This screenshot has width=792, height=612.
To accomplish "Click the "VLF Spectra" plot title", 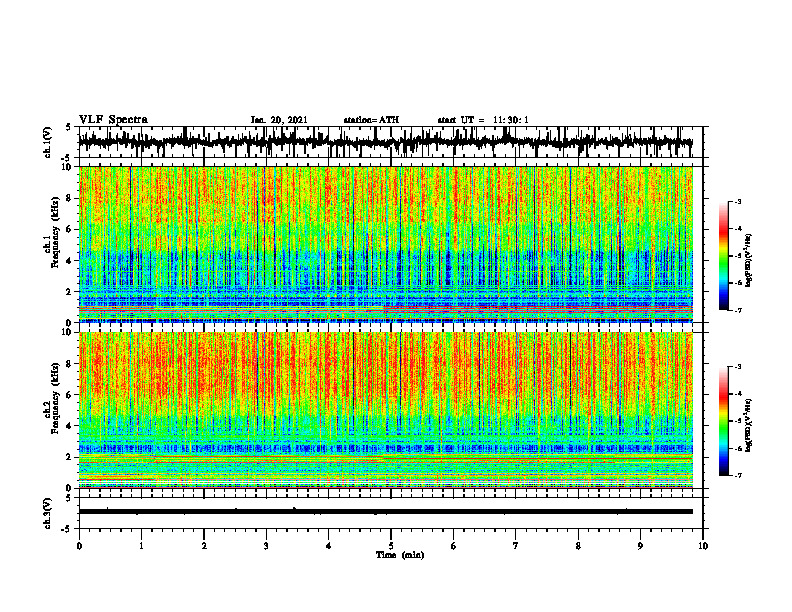I will [x=113, y=119].
